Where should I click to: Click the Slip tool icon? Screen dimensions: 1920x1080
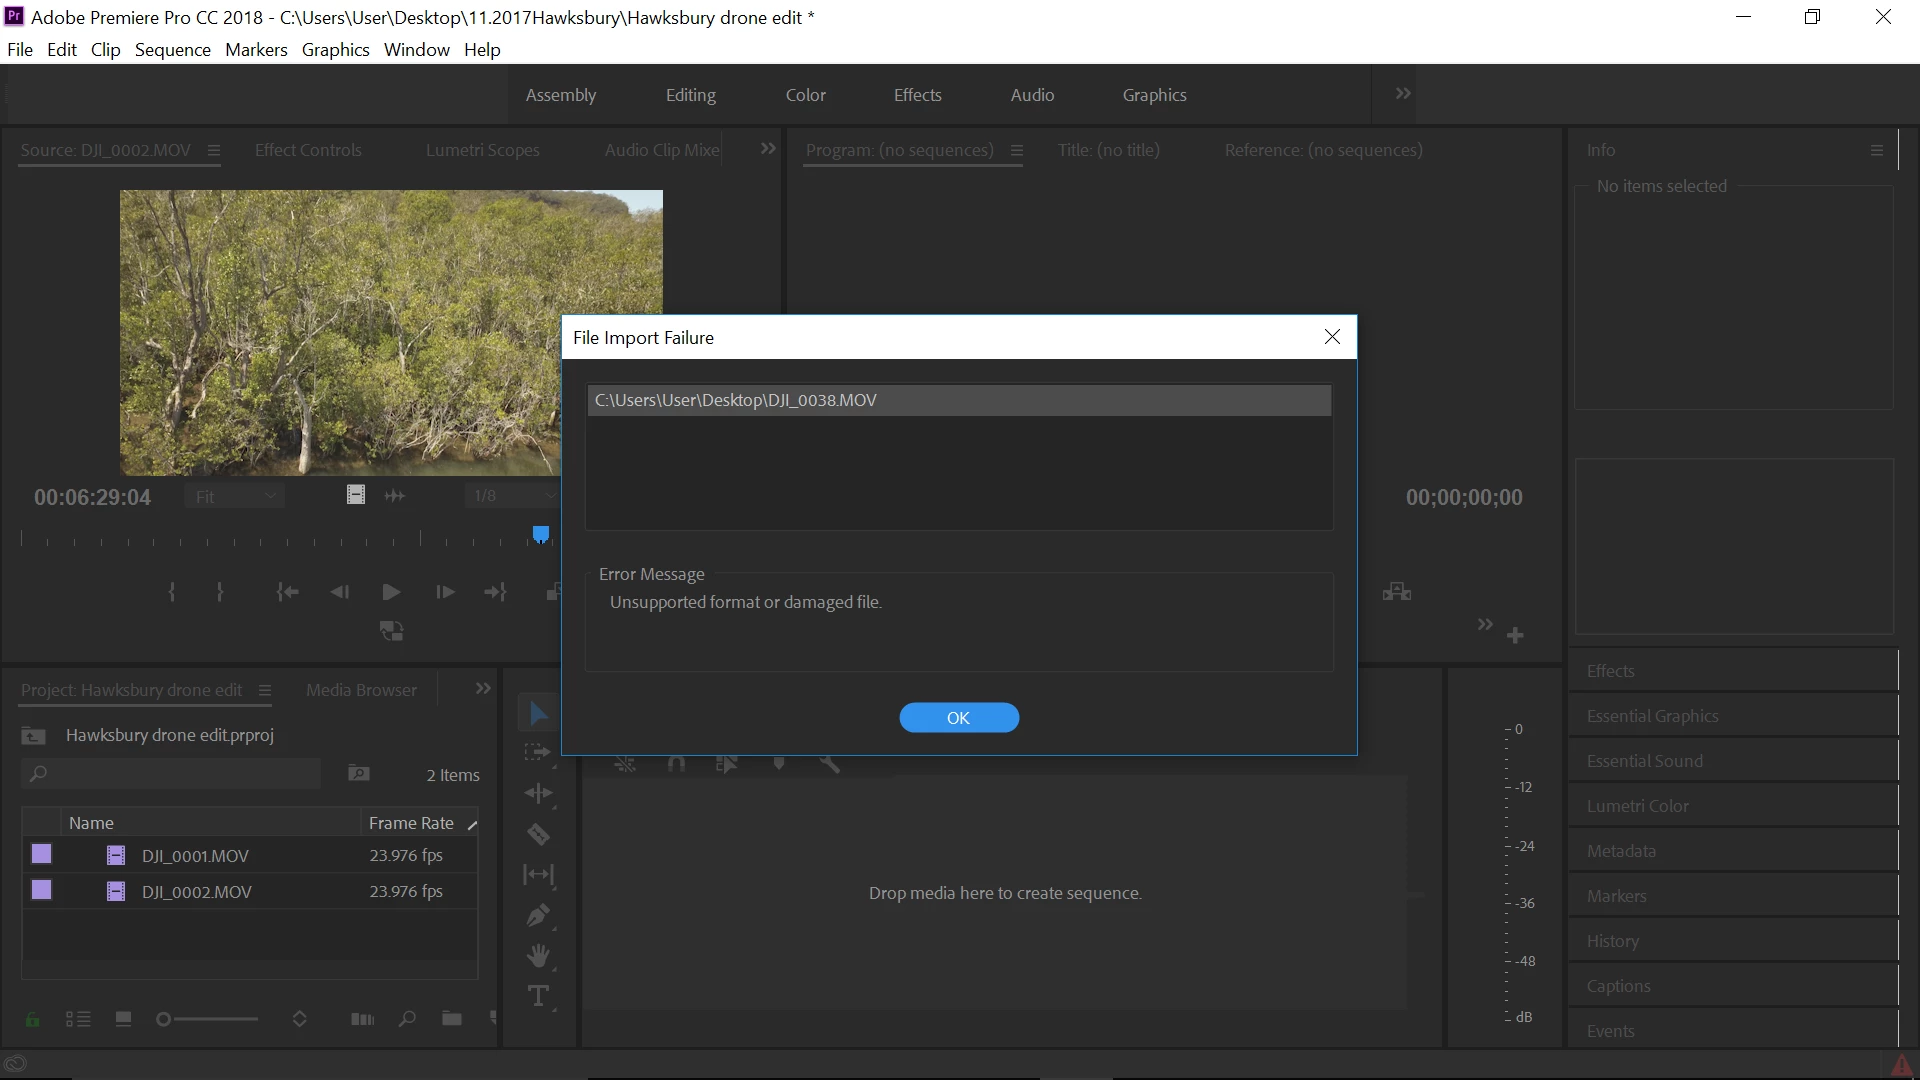pyautogui.click(x=538, y=875)
